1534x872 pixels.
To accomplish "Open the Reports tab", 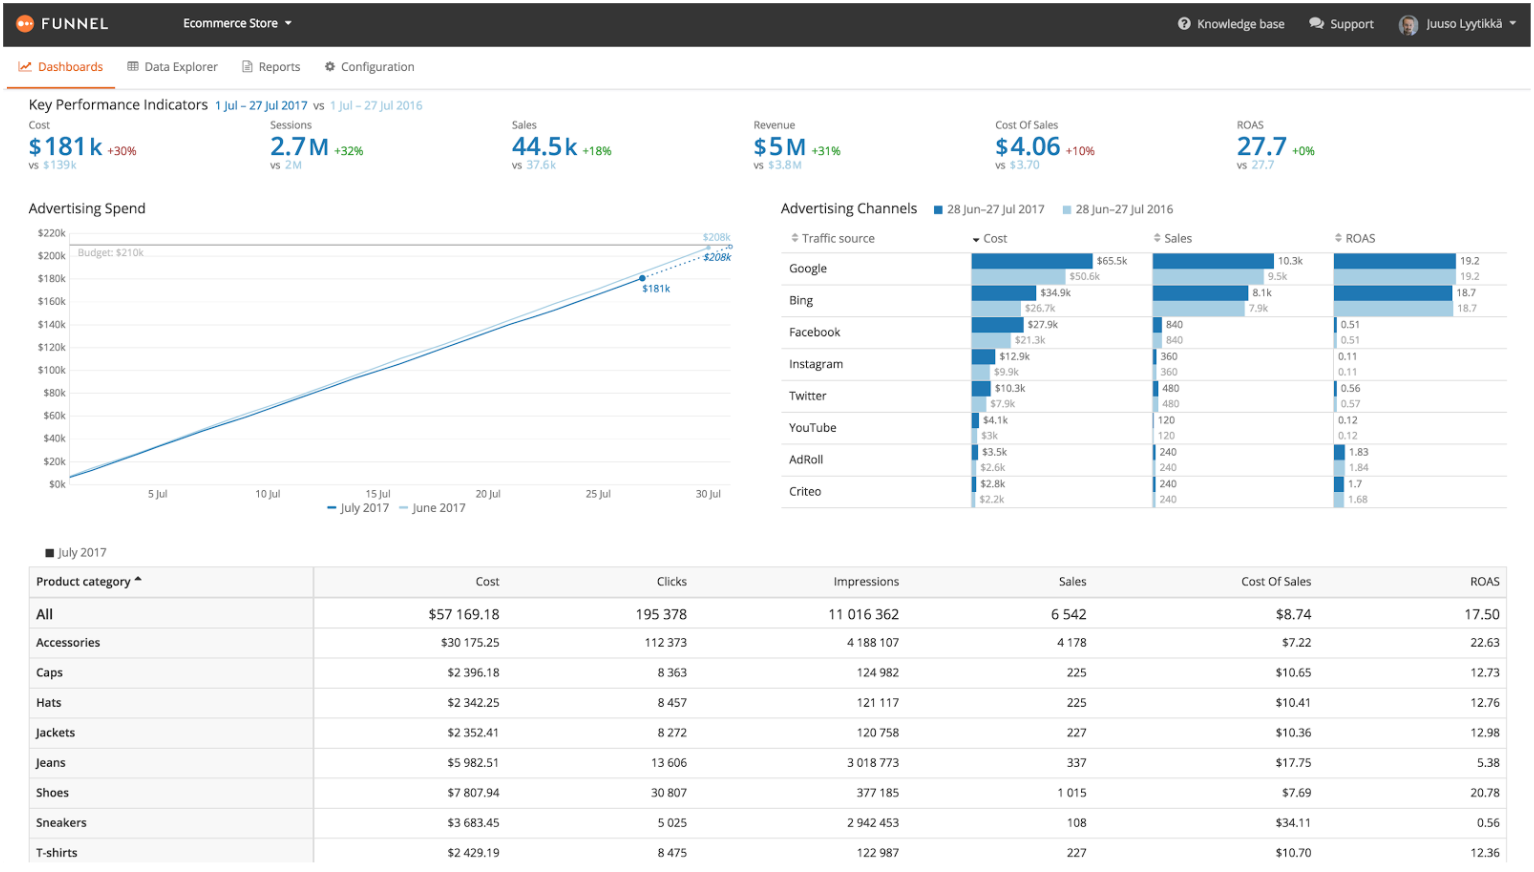I will tap(279, 67).
